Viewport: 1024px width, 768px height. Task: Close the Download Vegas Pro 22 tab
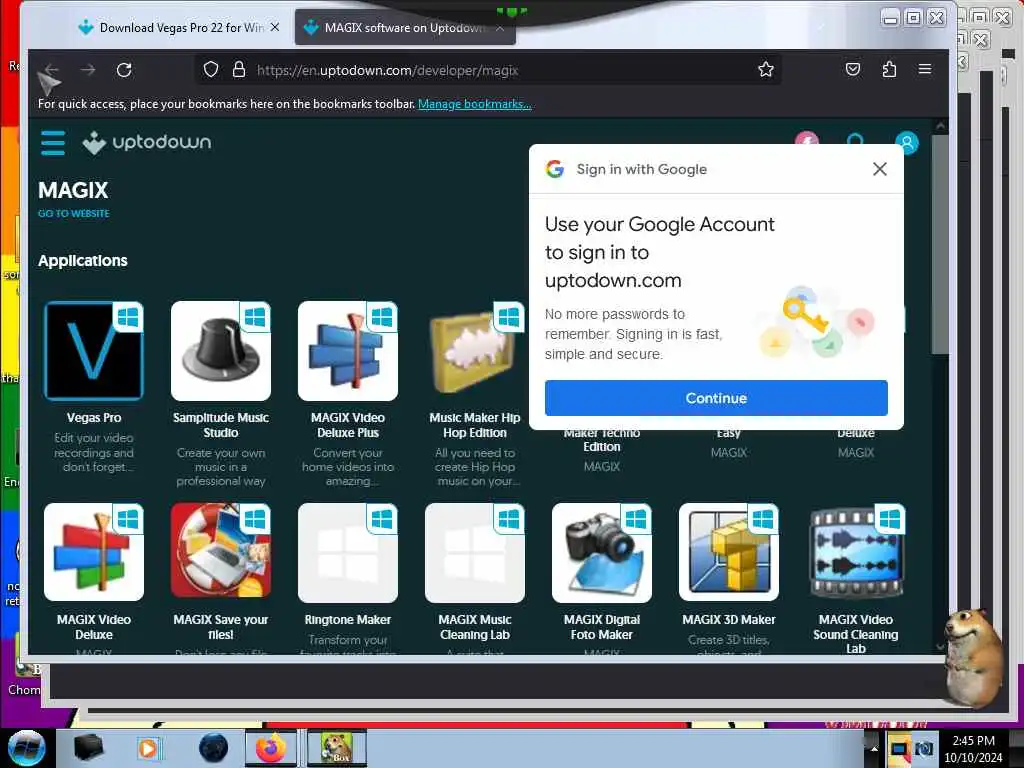[x=275, y=27]
